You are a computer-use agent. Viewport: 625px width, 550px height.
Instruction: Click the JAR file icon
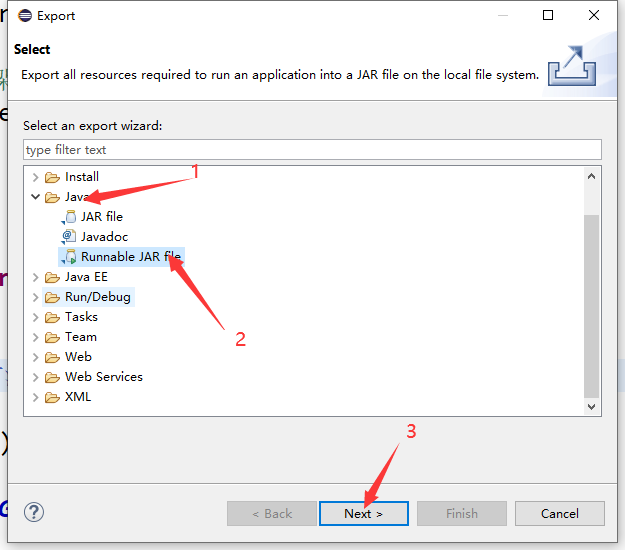(x=69, y=217)
